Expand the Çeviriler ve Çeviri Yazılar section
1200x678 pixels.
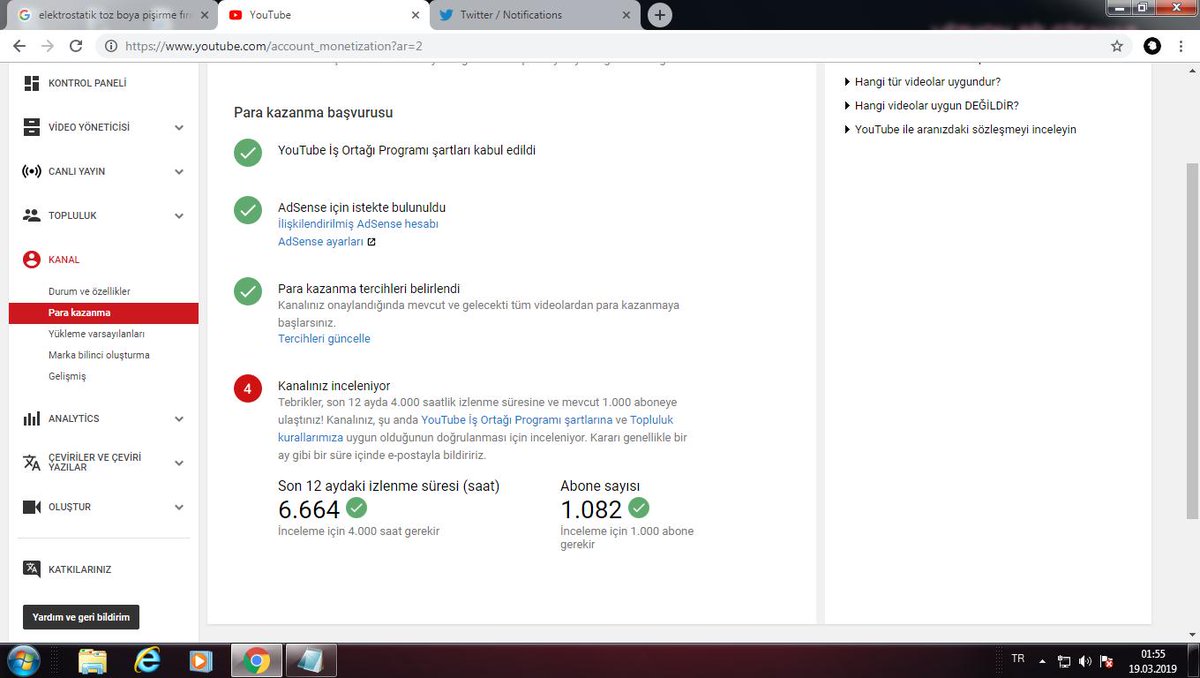179,463
